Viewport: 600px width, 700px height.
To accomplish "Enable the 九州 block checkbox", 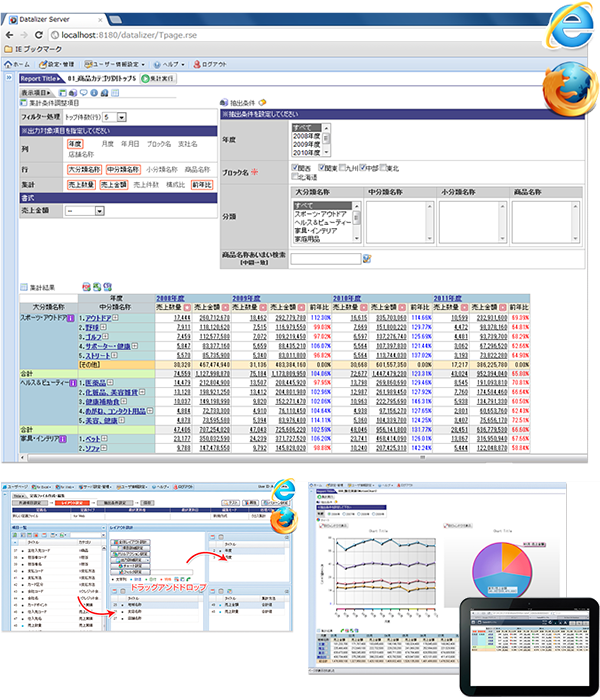I will point(344,167).
